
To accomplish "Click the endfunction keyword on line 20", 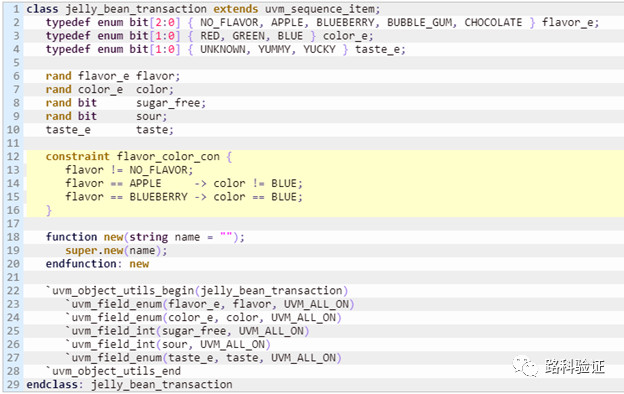I will point(81,263).
